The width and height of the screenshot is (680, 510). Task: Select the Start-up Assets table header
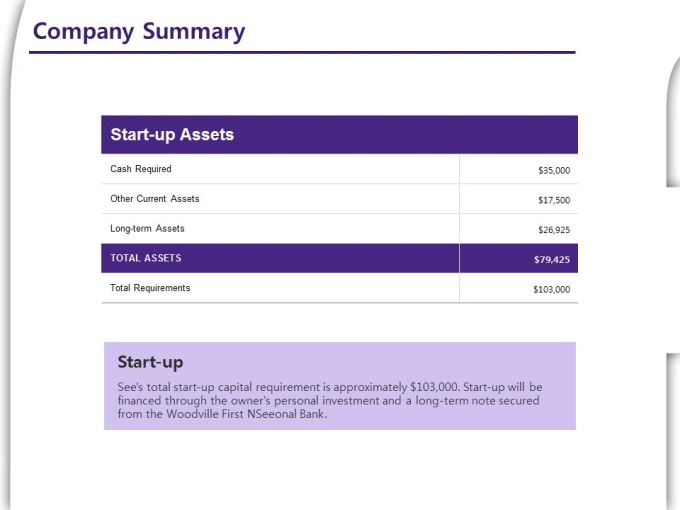click(172, 135)
